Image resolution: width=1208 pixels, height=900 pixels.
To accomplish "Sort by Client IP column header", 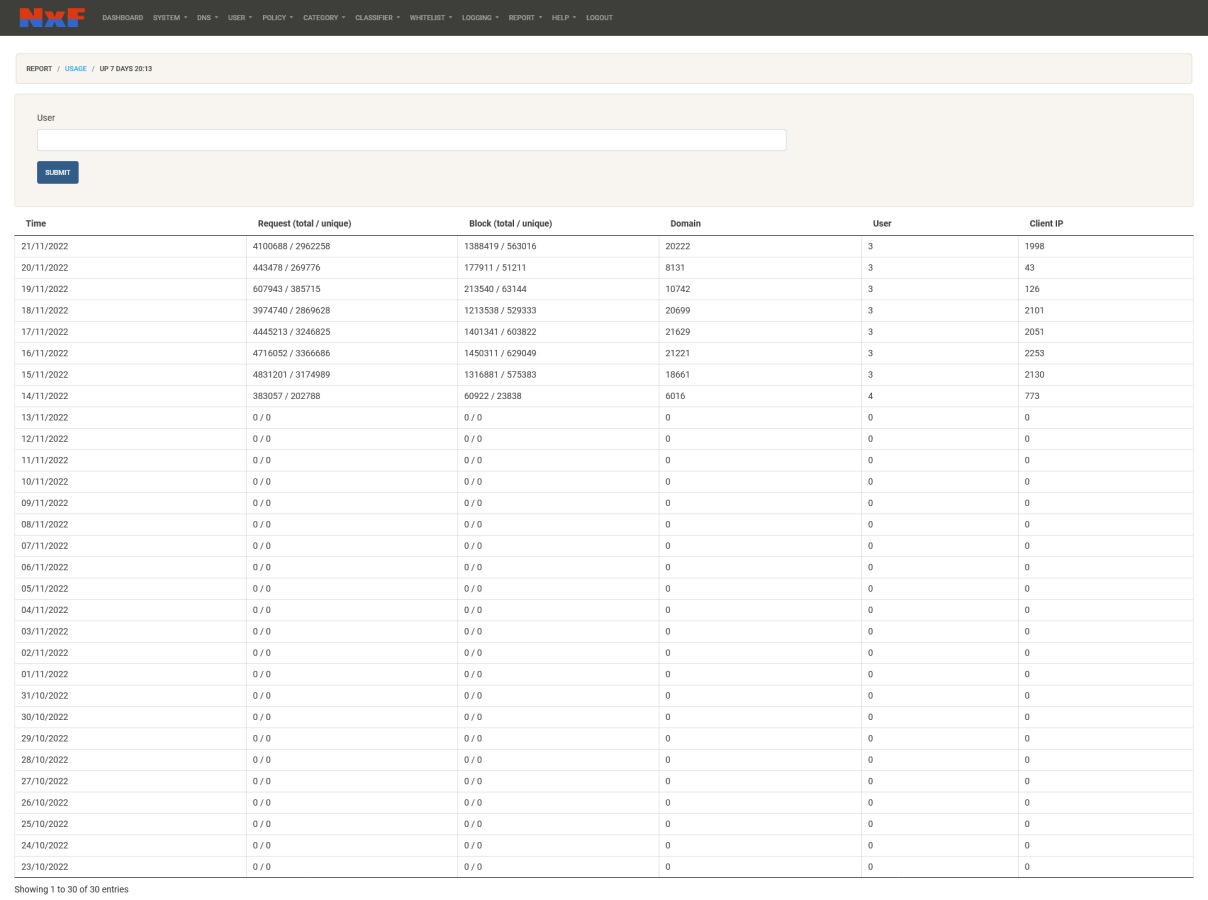I will click(x=1046, y=223).
